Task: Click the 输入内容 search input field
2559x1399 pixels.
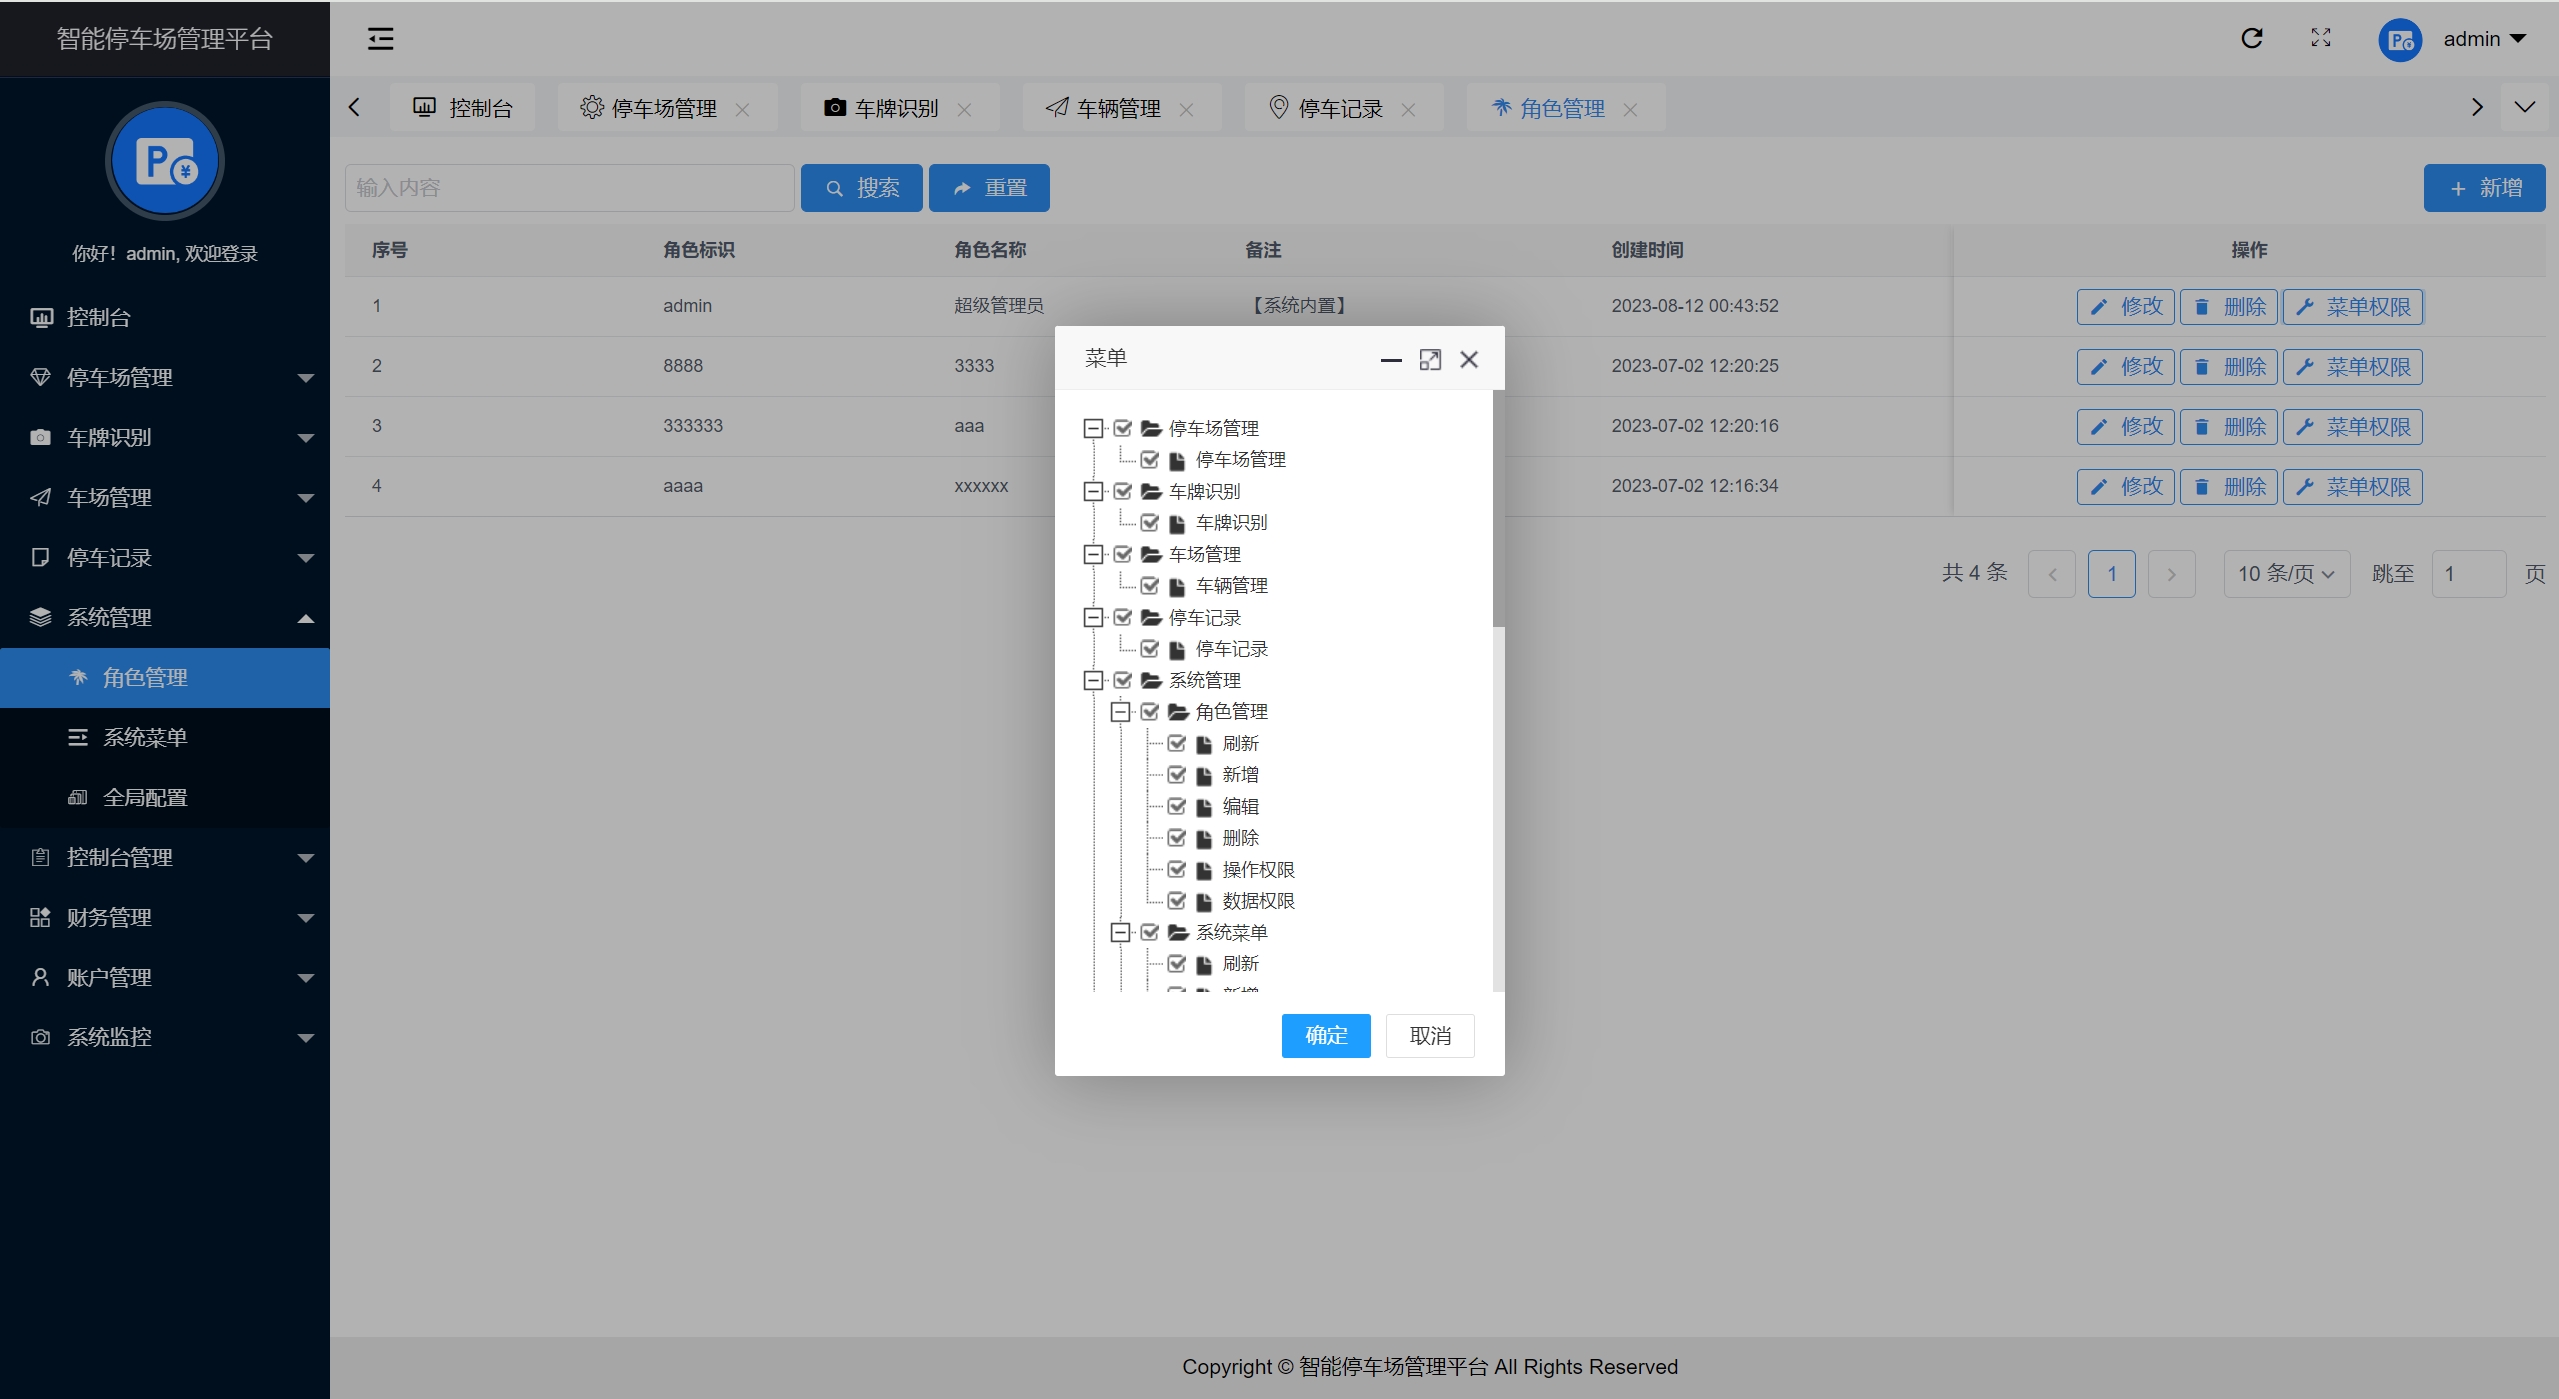Action: pos(569,188)
